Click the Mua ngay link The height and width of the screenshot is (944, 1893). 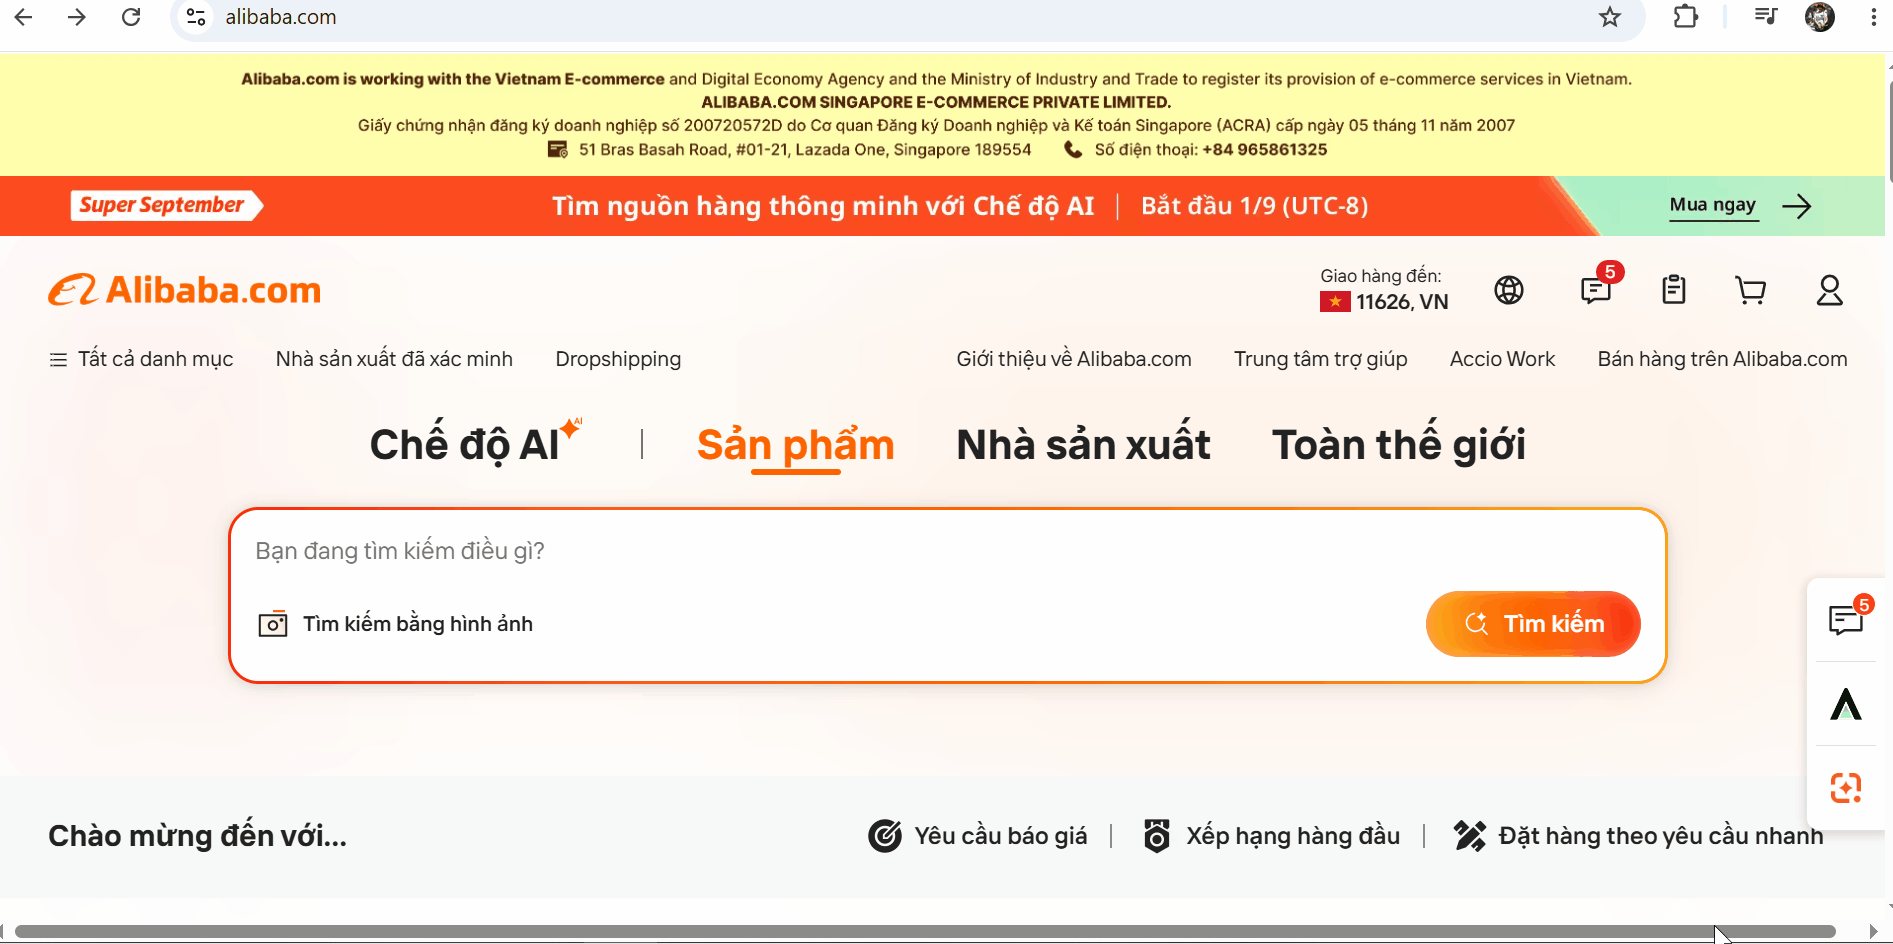click(x=1713, y=205)
